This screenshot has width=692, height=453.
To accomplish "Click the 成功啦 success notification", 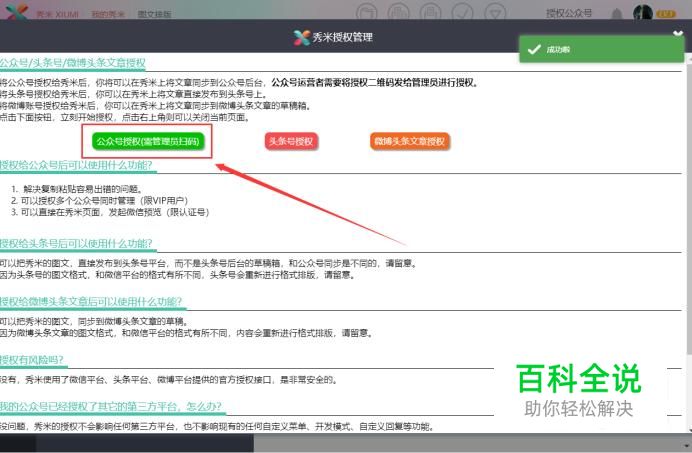I will click(x=602, y=49).
